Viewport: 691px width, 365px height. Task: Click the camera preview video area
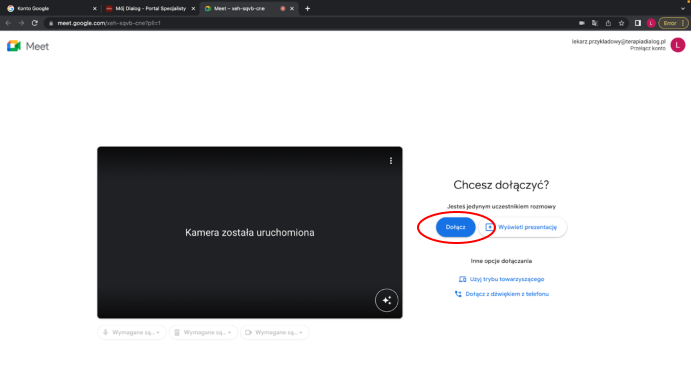(249, 232)
